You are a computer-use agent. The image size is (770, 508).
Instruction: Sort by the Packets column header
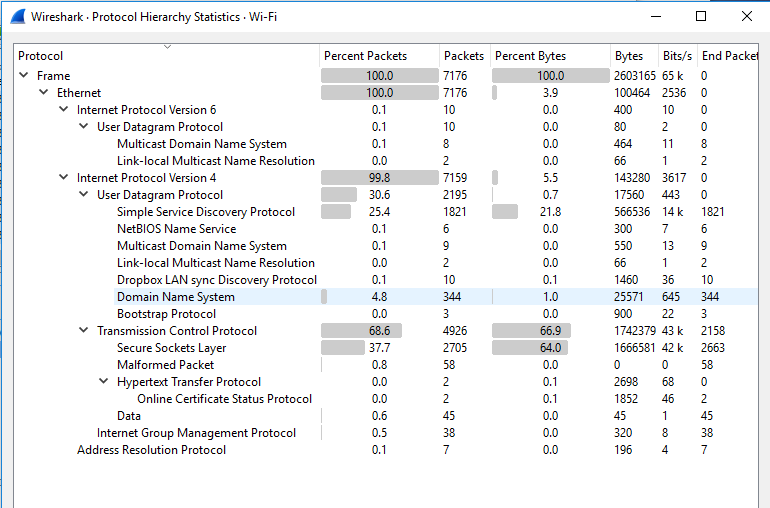tap(465, 56)
